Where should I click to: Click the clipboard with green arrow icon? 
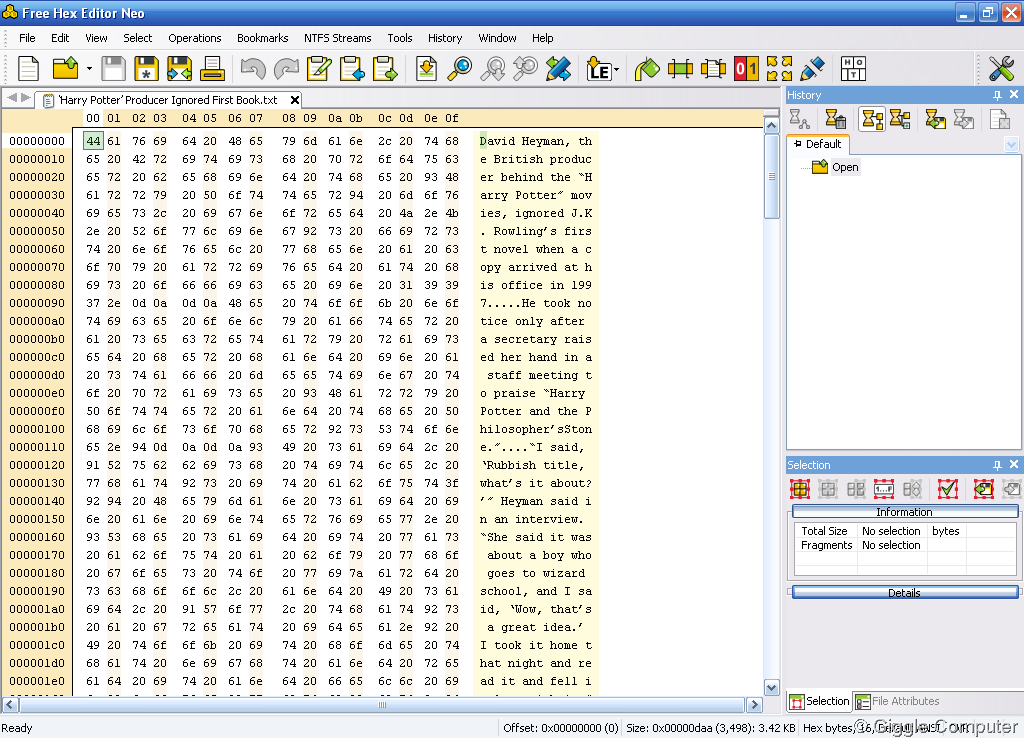point(385,68)
